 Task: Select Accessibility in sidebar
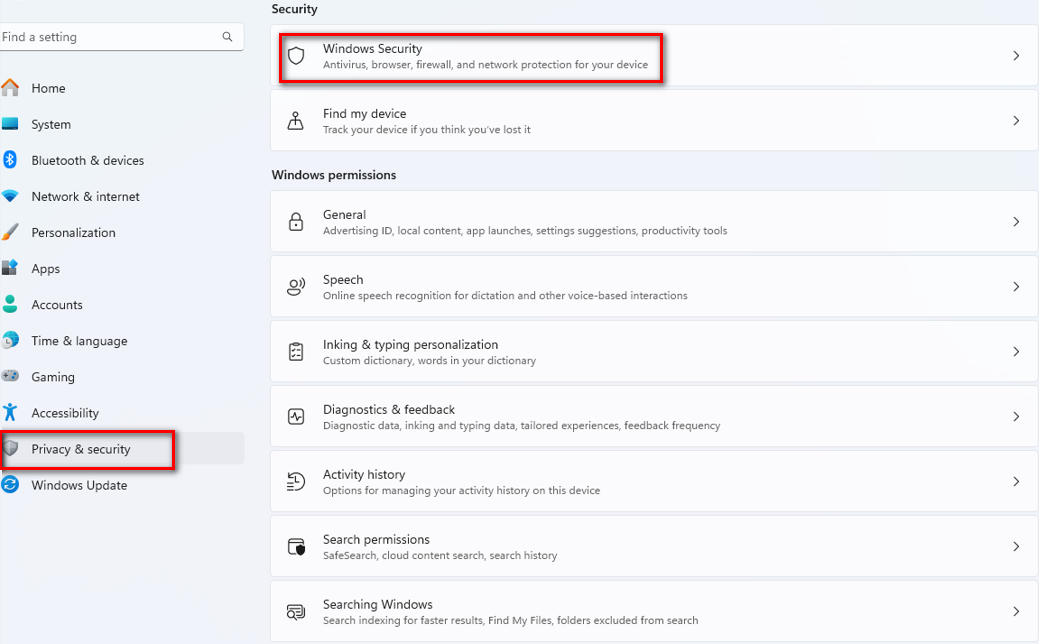(x=122, y=413)
